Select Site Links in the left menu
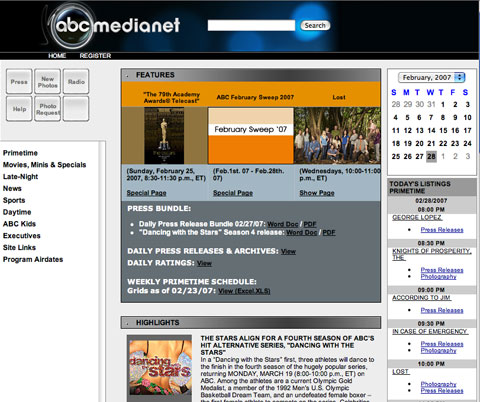This screenshot has width=480, height=402. [19, 247]
